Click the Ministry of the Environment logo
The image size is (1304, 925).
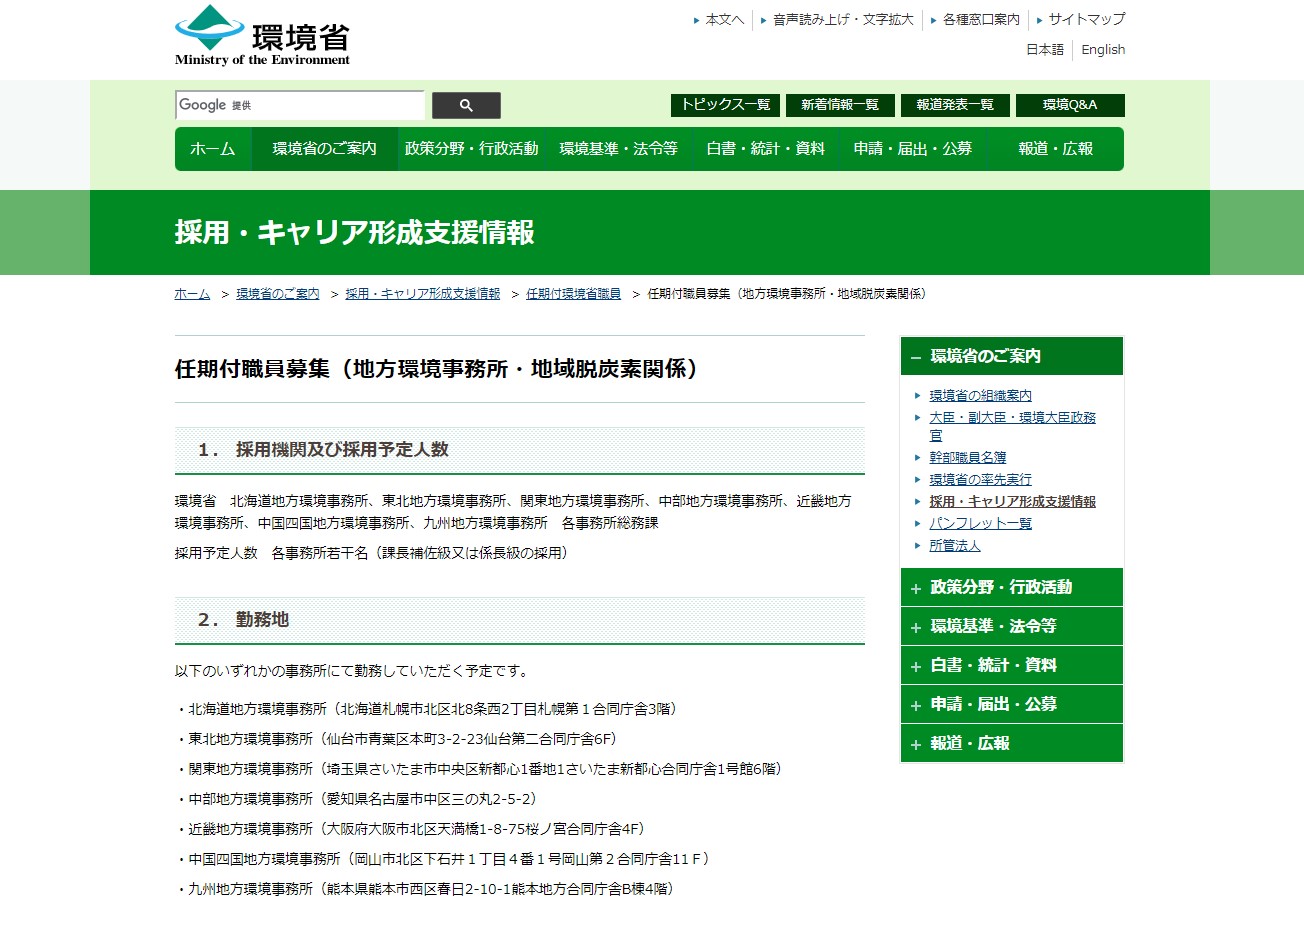262,36
